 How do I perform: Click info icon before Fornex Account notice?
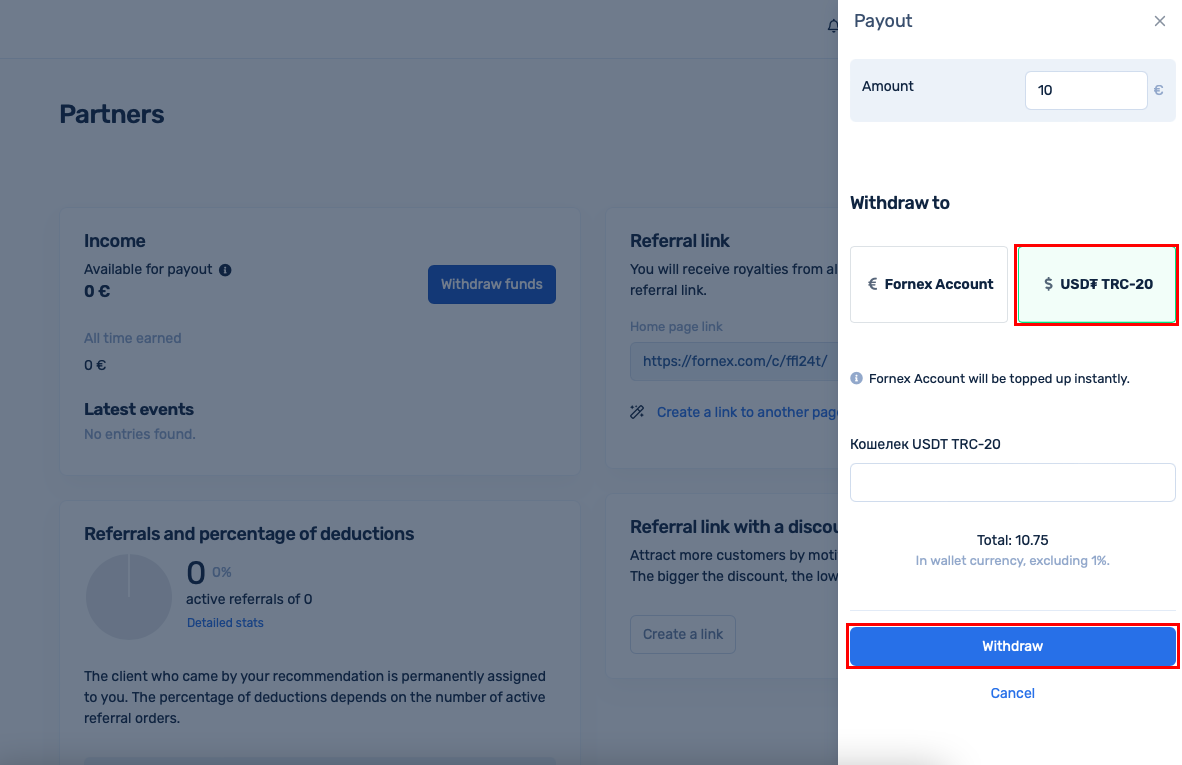[856, 378]
